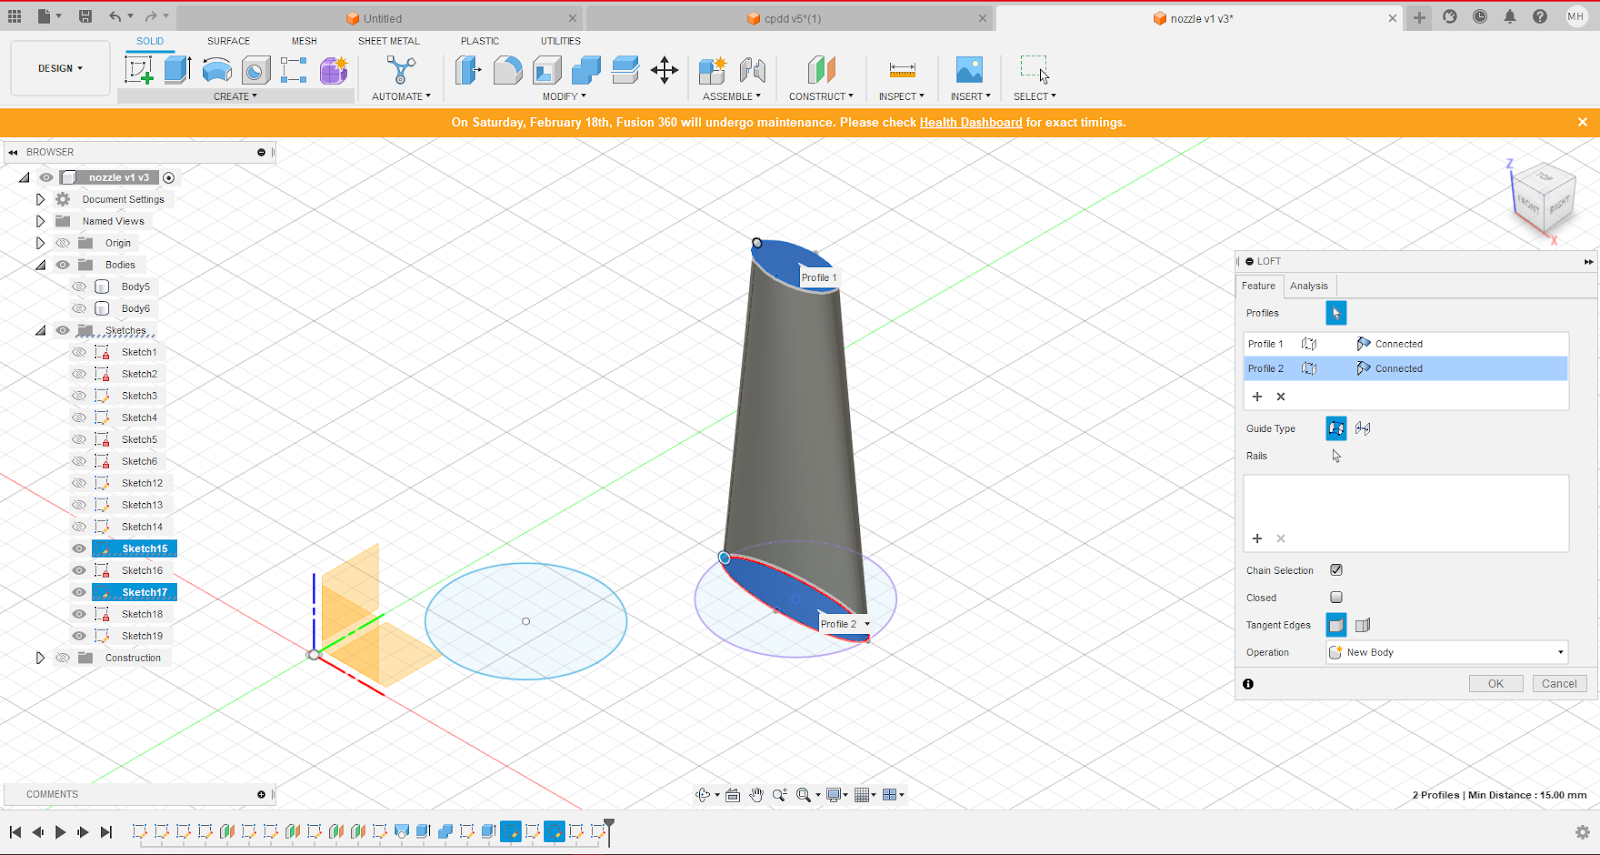Toggle the Construction folder visibility

click(x=63, y=658)
